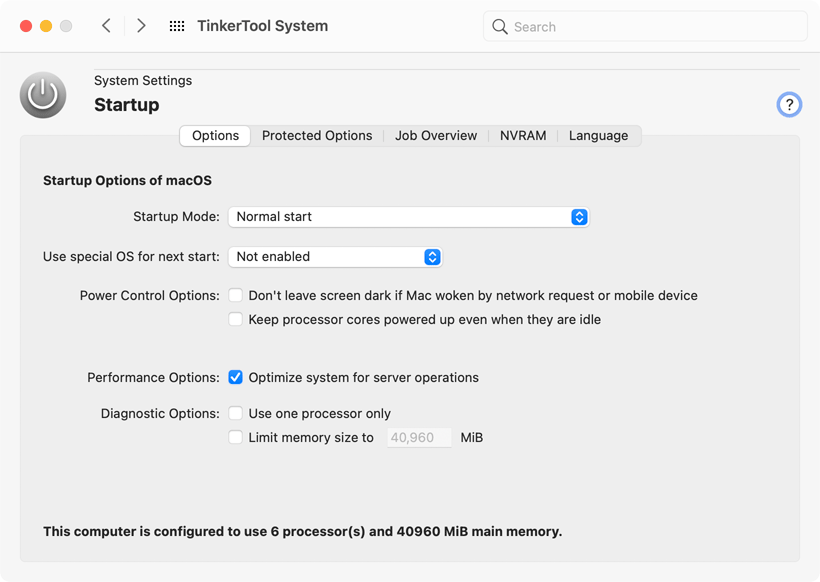Click the magnifying glass search icon
This screenshot has width=820, height=582.
click(x=500, y=27)
